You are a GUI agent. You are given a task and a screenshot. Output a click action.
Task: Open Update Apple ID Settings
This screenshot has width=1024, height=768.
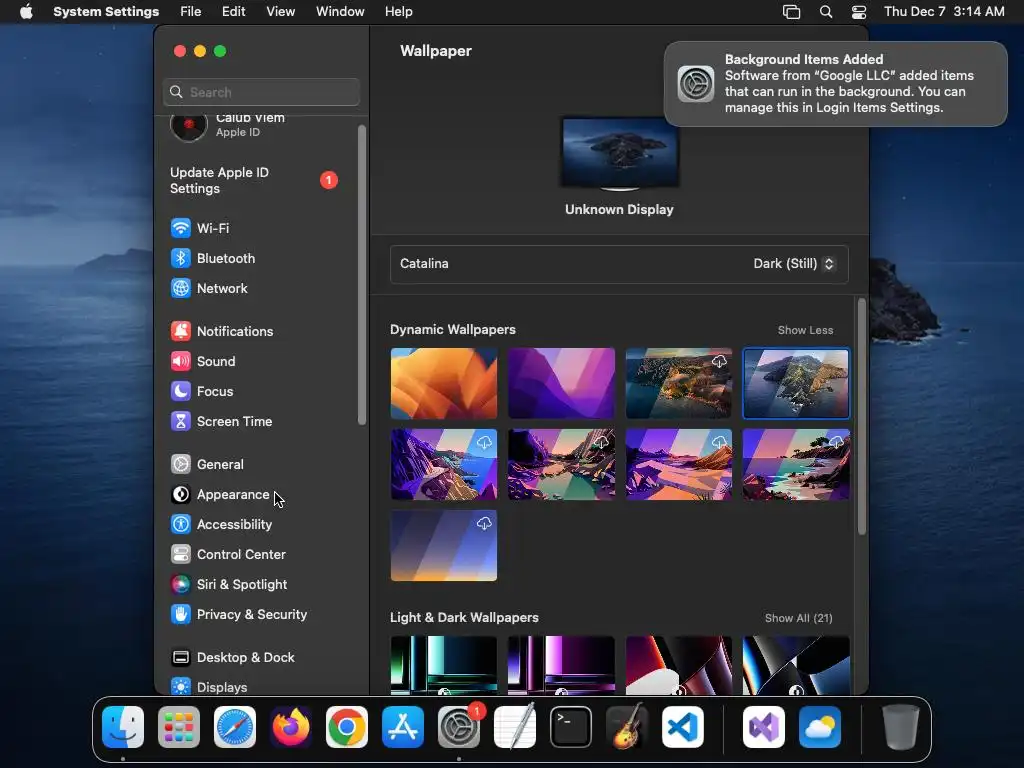254,180
